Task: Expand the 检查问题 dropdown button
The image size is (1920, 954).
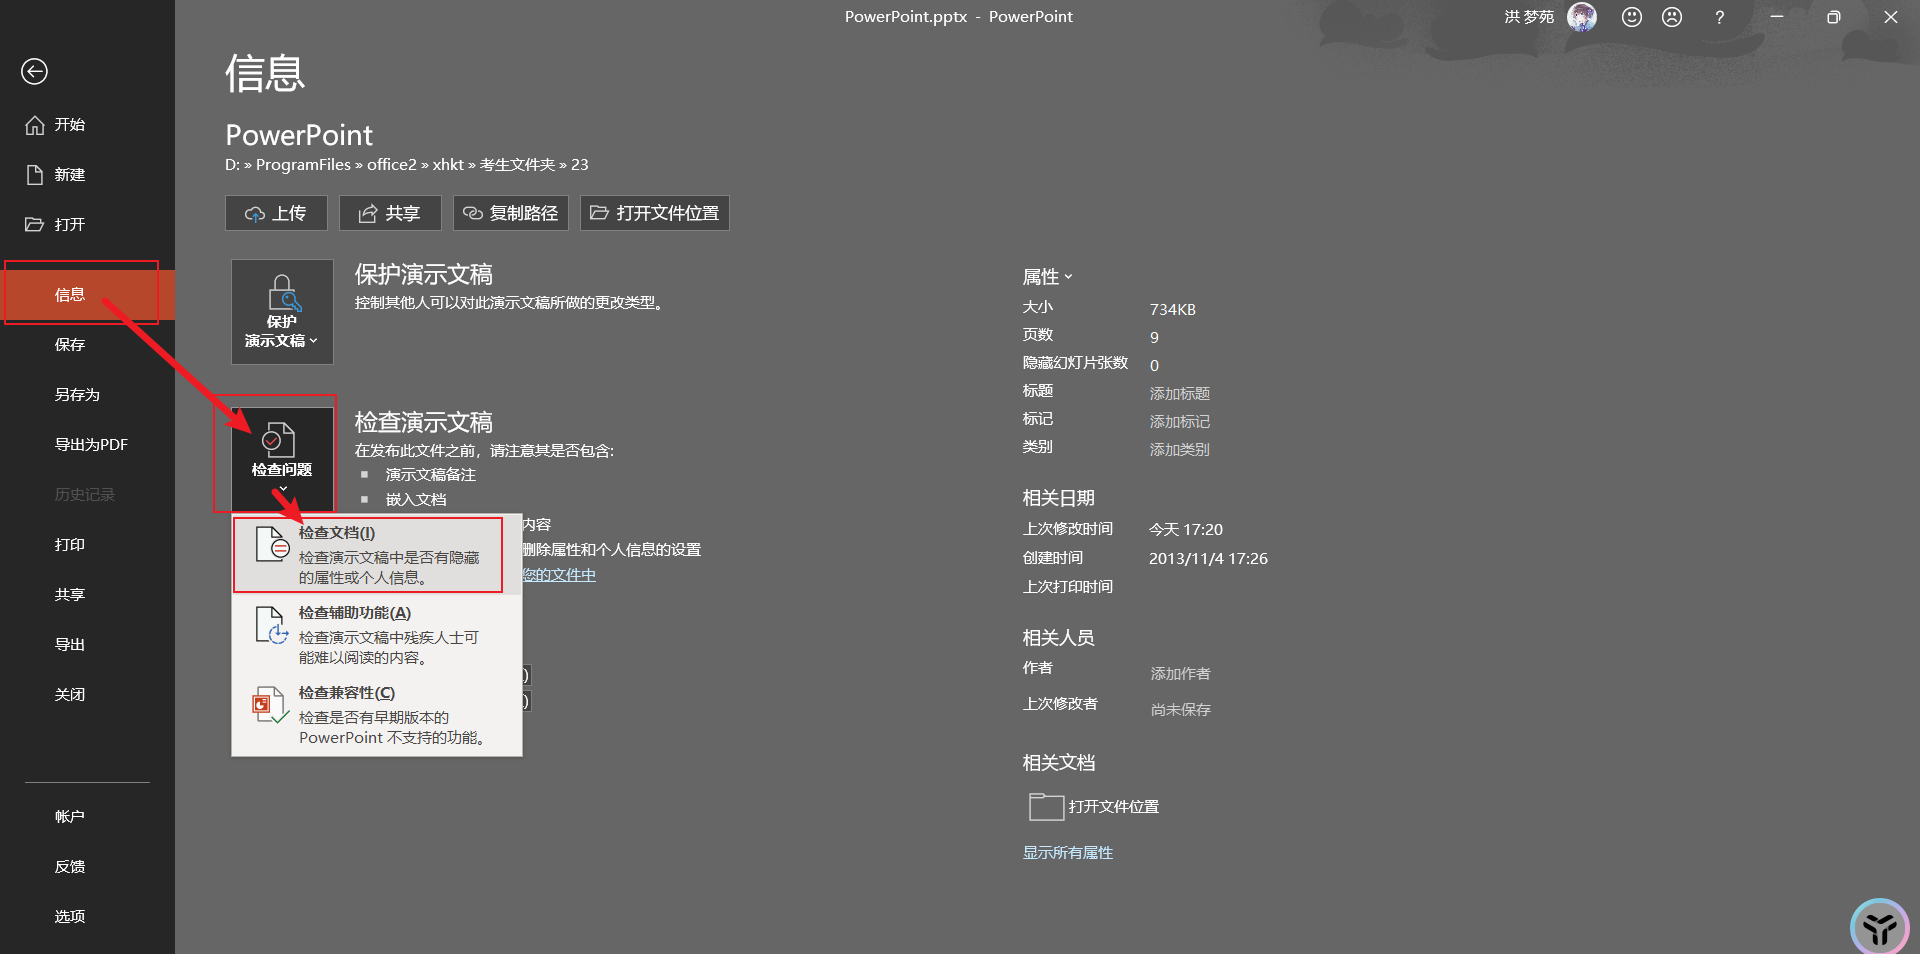Action: coord(282,459)
